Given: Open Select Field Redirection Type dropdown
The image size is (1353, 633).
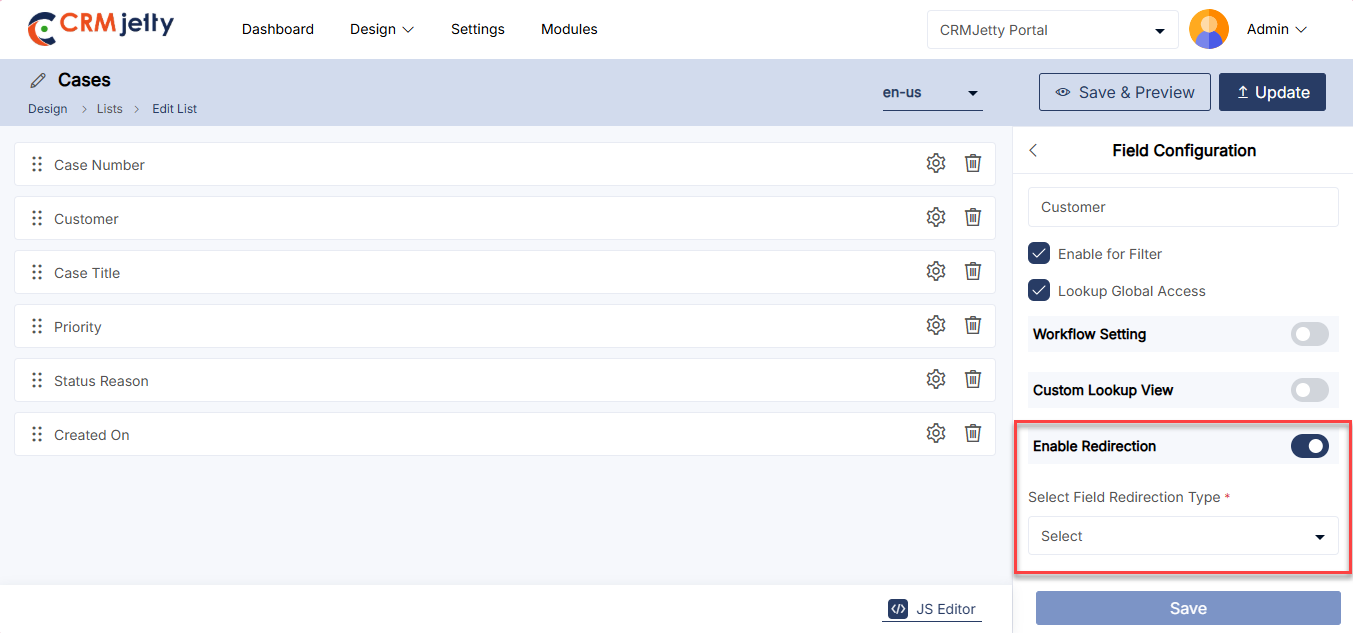Looking at the screenshot, I should click(x=1182, y=536).
